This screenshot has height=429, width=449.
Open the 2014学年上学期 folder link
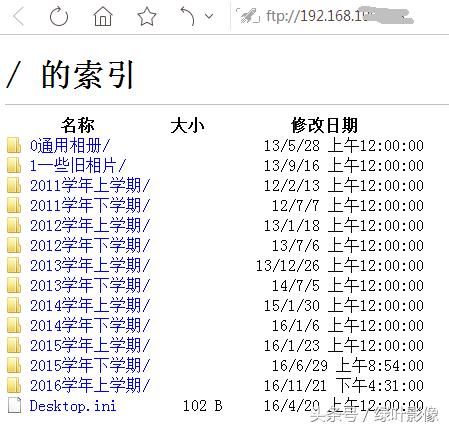point(90,306)
